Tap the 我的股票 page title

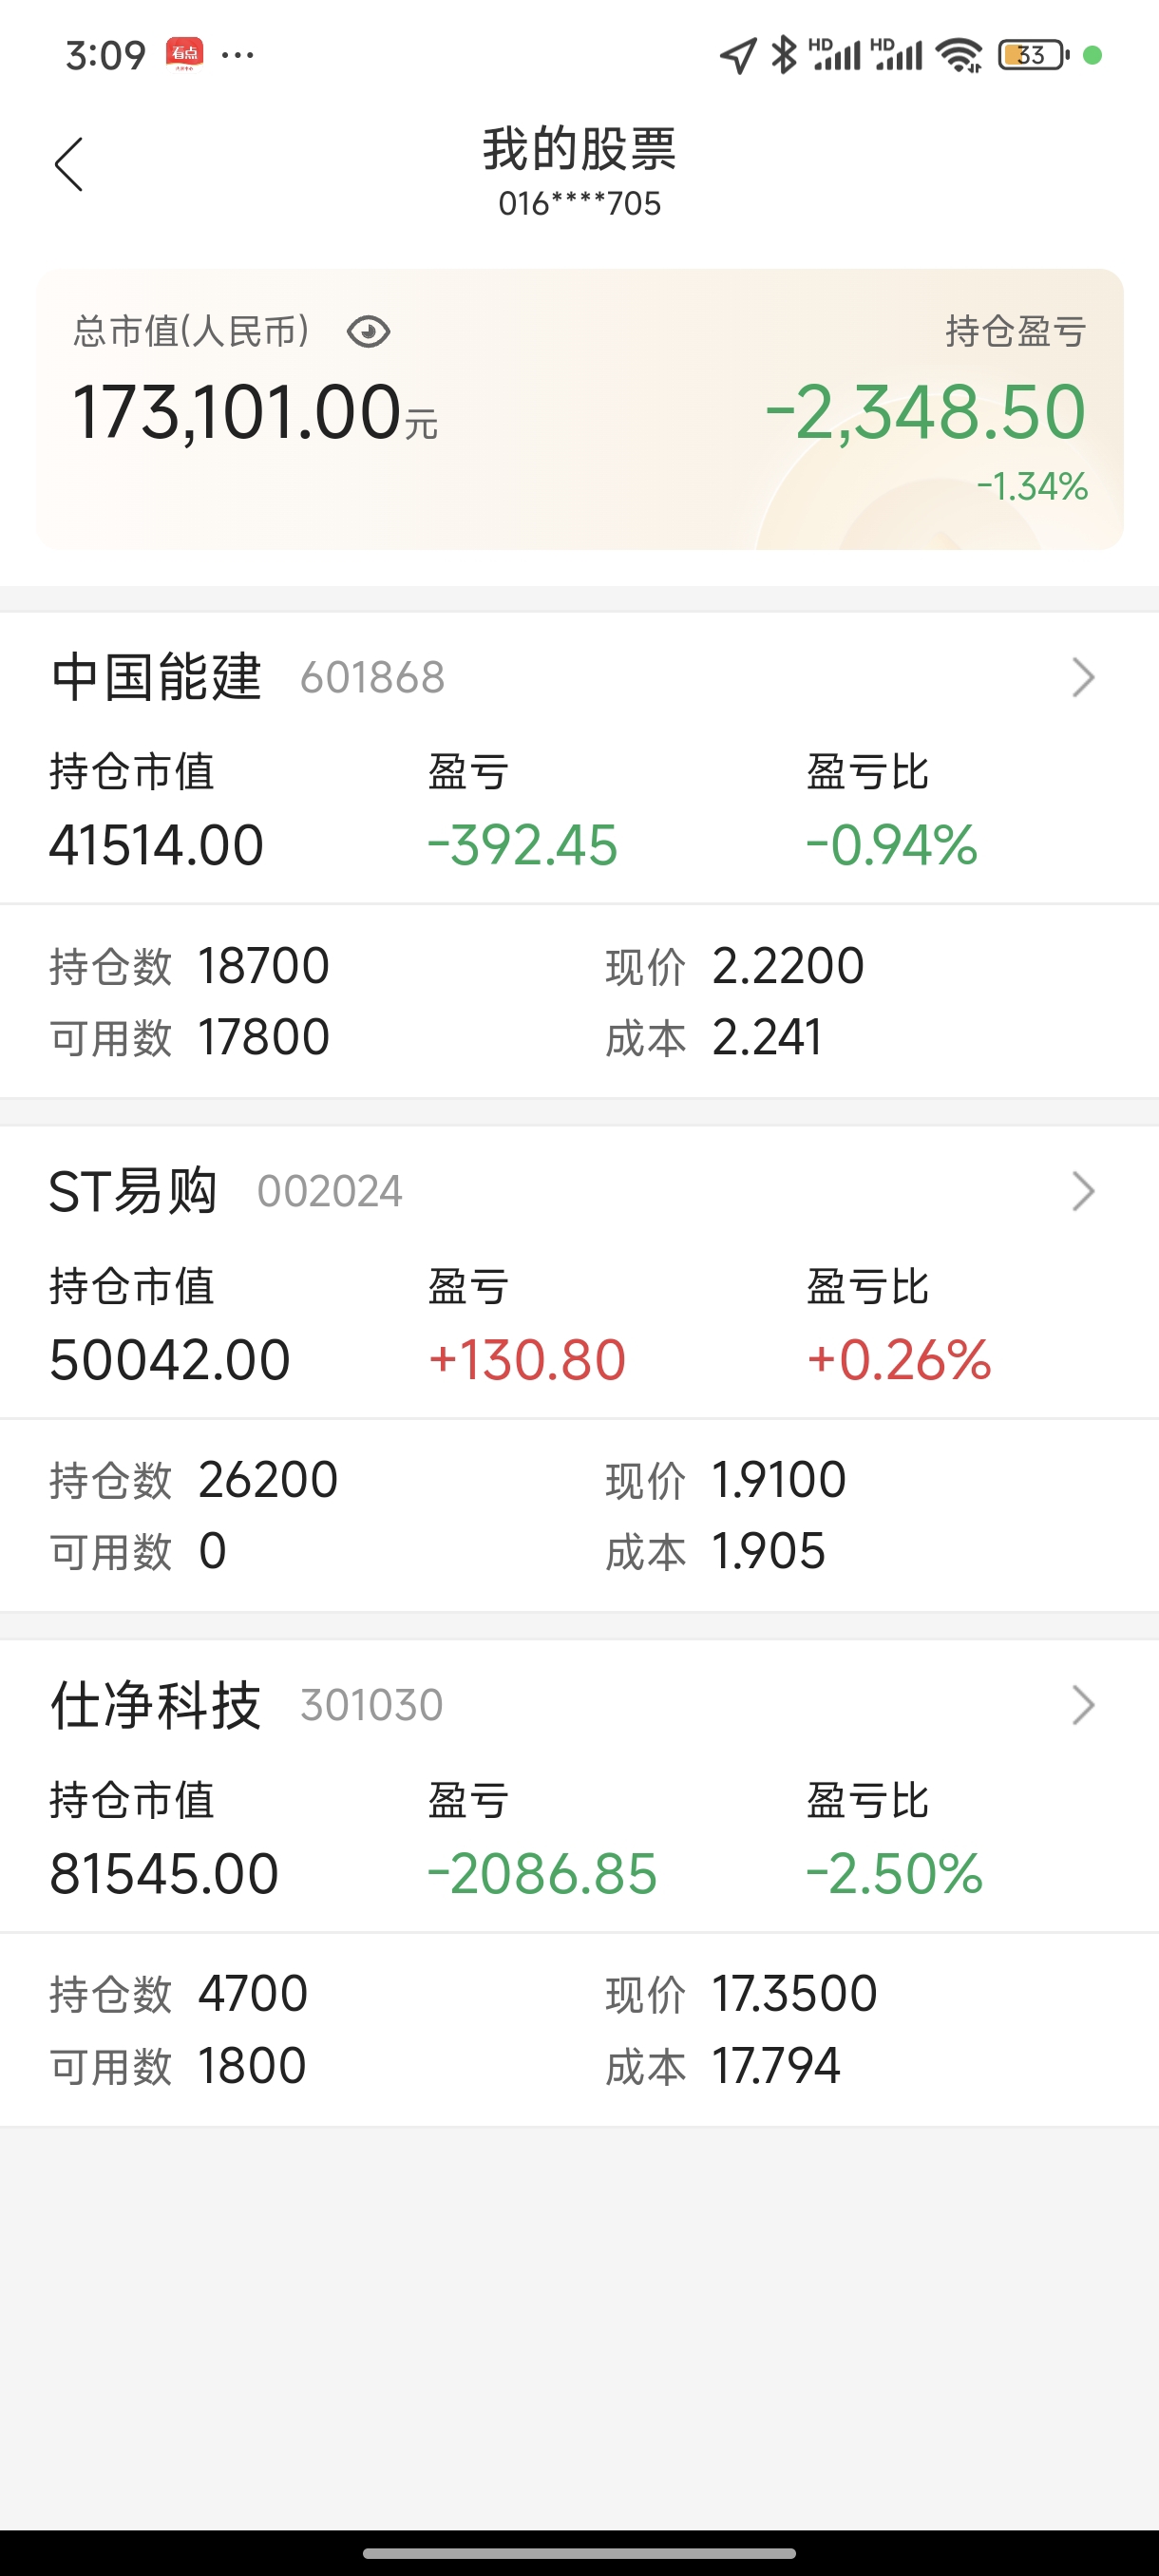click(579, 150)
